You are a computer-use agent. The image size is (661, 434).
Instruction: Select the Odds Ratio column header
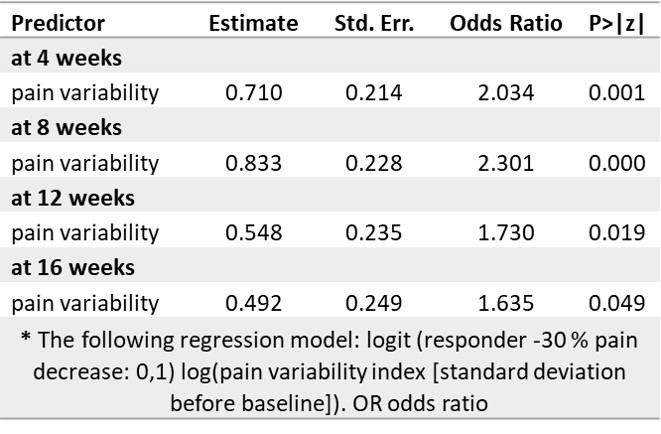(506, 23)
